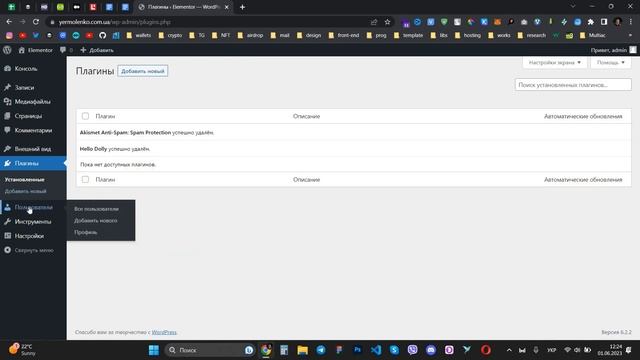Open the weather widget showing 22°C

point(22,350)
